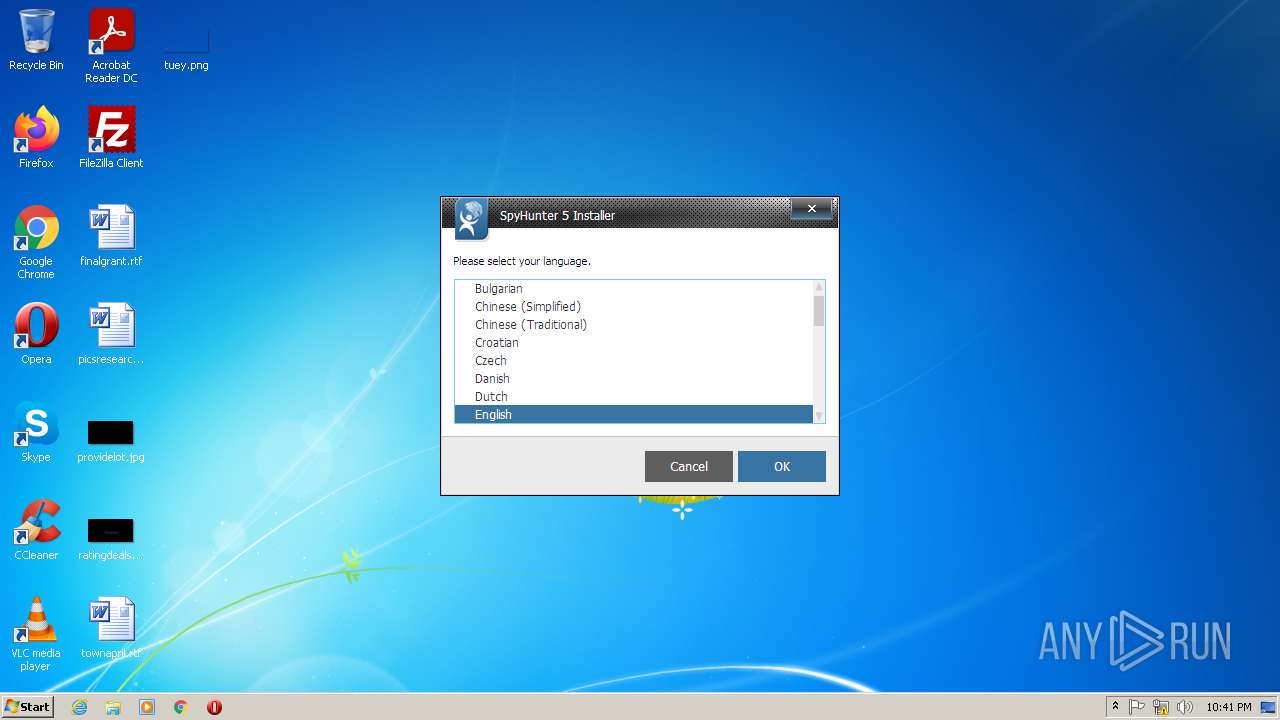Launch CCleaner desktop shortcut

point(36,530)
